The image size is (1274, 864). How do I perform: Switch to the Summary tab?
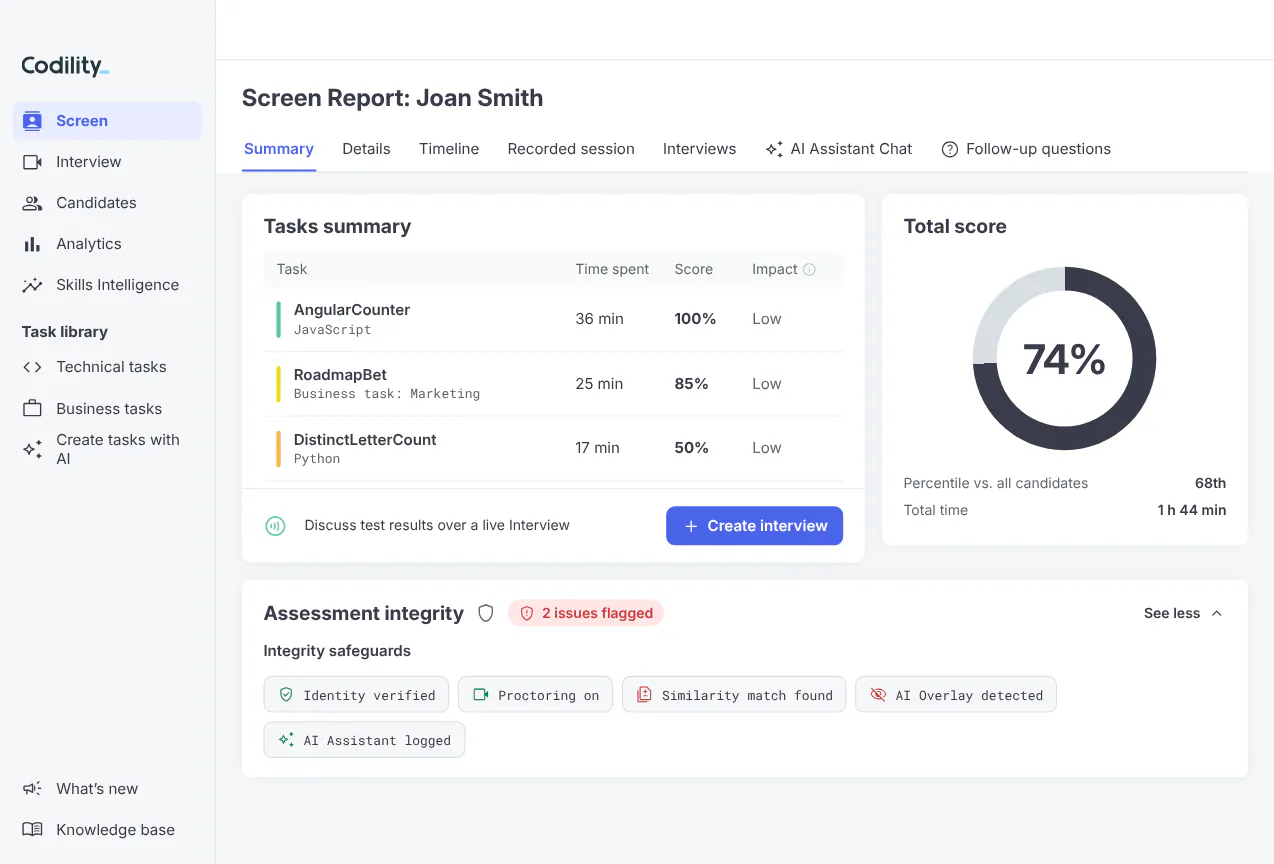[279, 149]
